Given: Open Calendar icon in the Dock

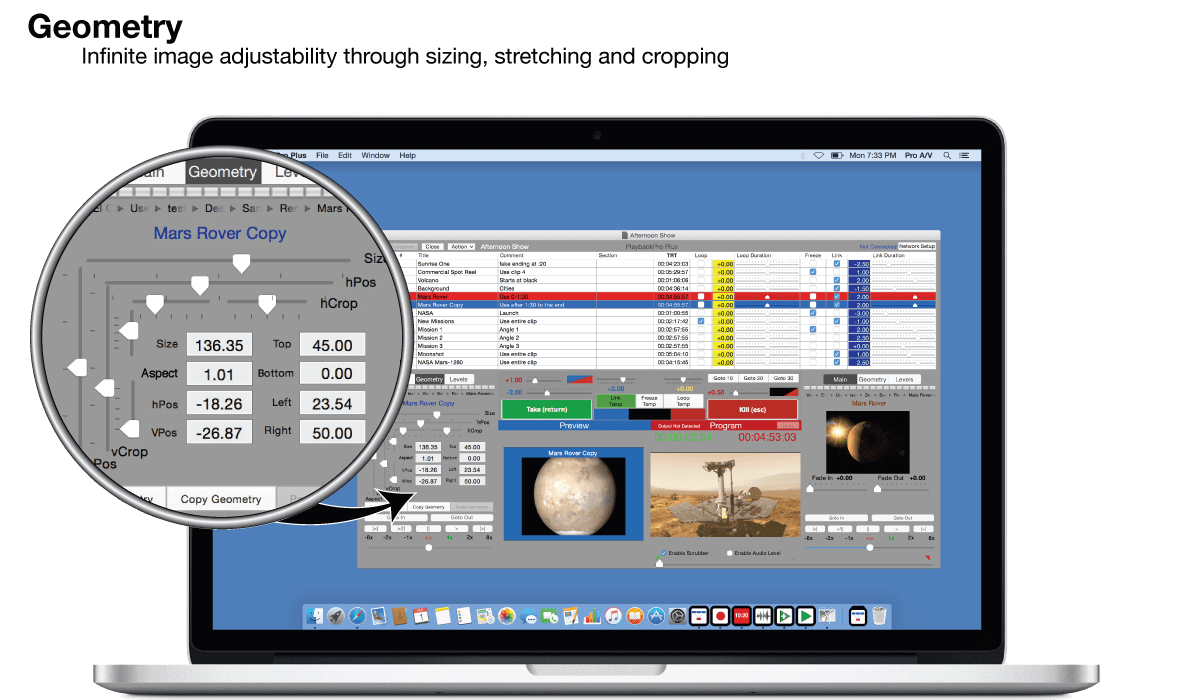Looking at the screenshot, I should pos(421,615).
